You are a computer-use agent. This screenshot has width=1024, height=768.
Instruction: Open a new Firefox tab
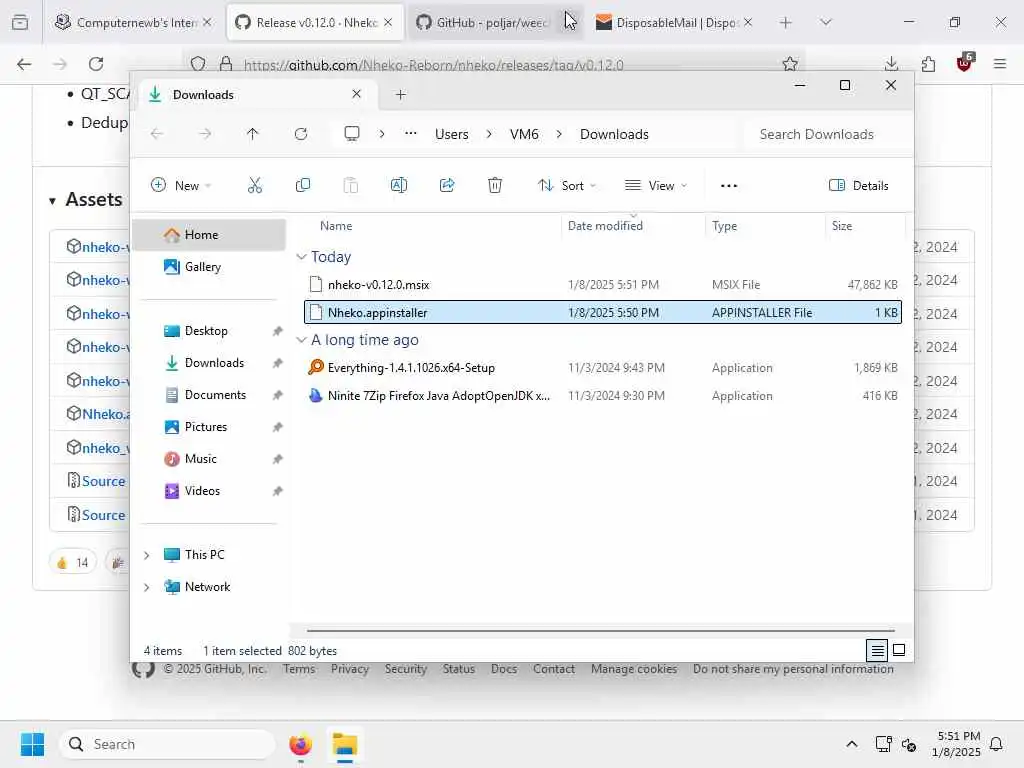click(786, 23)
